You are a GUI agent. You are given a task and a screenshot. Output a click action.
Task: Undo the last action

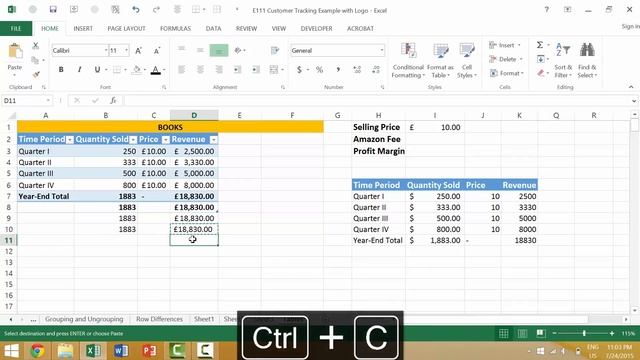coord(136,9)
